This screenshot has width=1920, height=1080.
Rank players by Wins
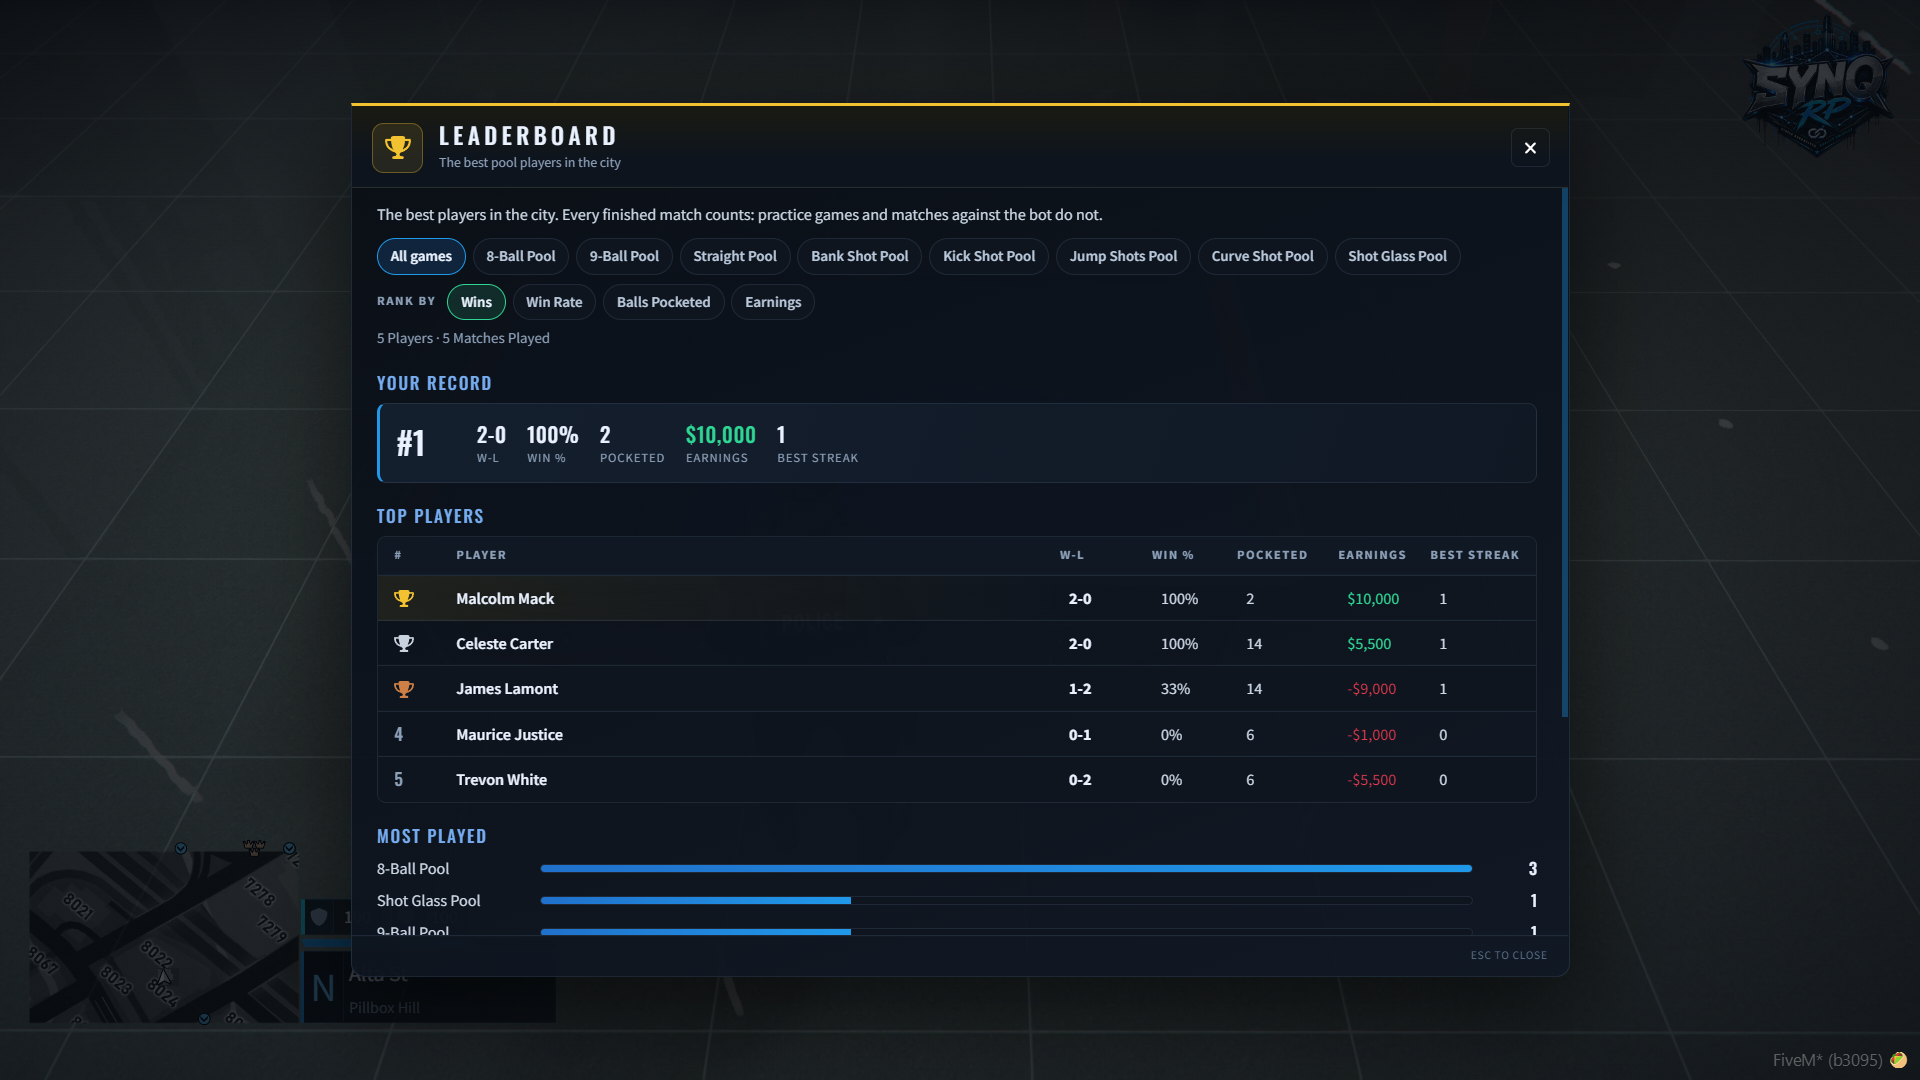point(476,302)
